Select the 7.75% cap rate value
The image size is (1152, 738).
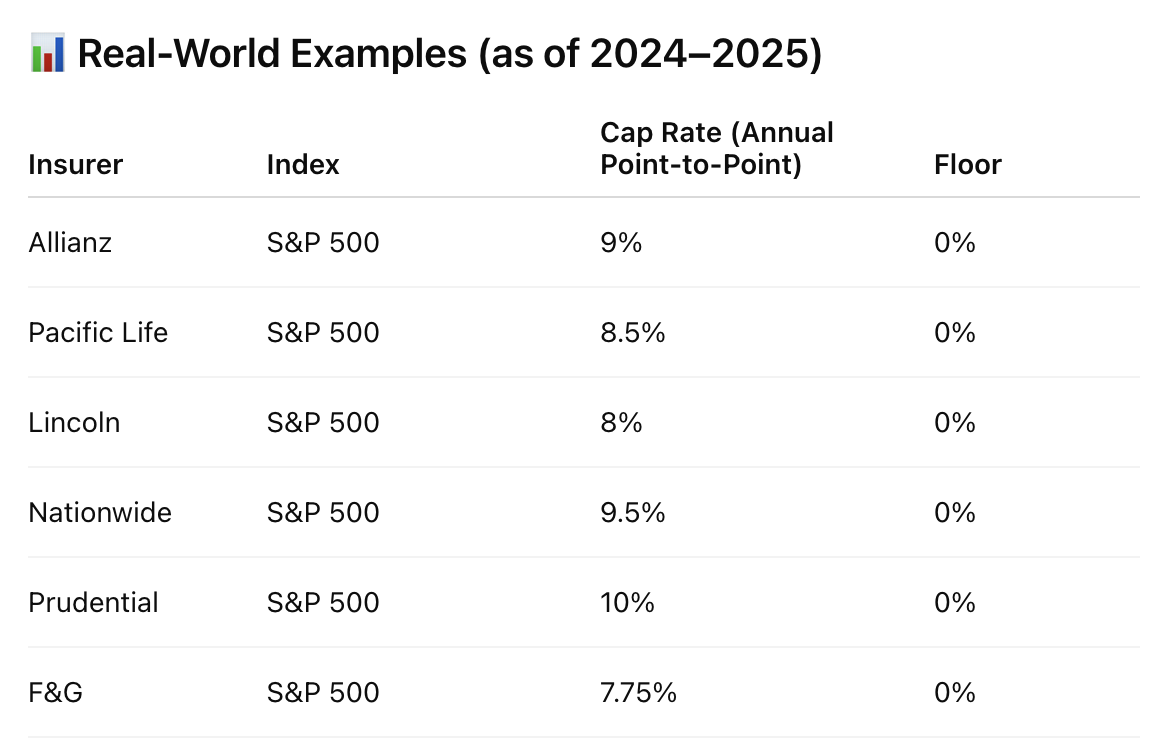[638, 692]
